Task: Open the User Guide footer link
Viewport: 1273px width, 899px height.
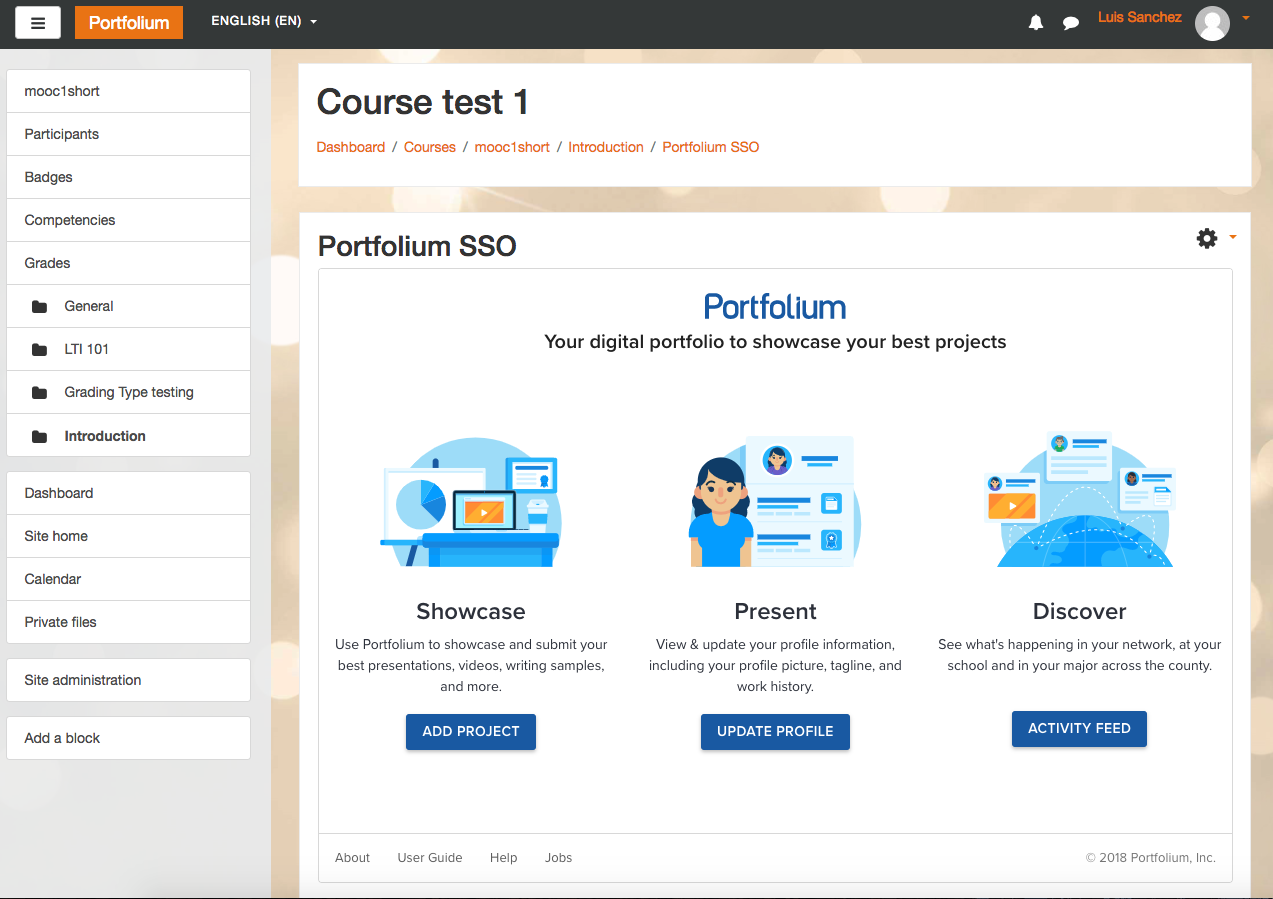Action: pyautogui.click(x=430, y=858)
